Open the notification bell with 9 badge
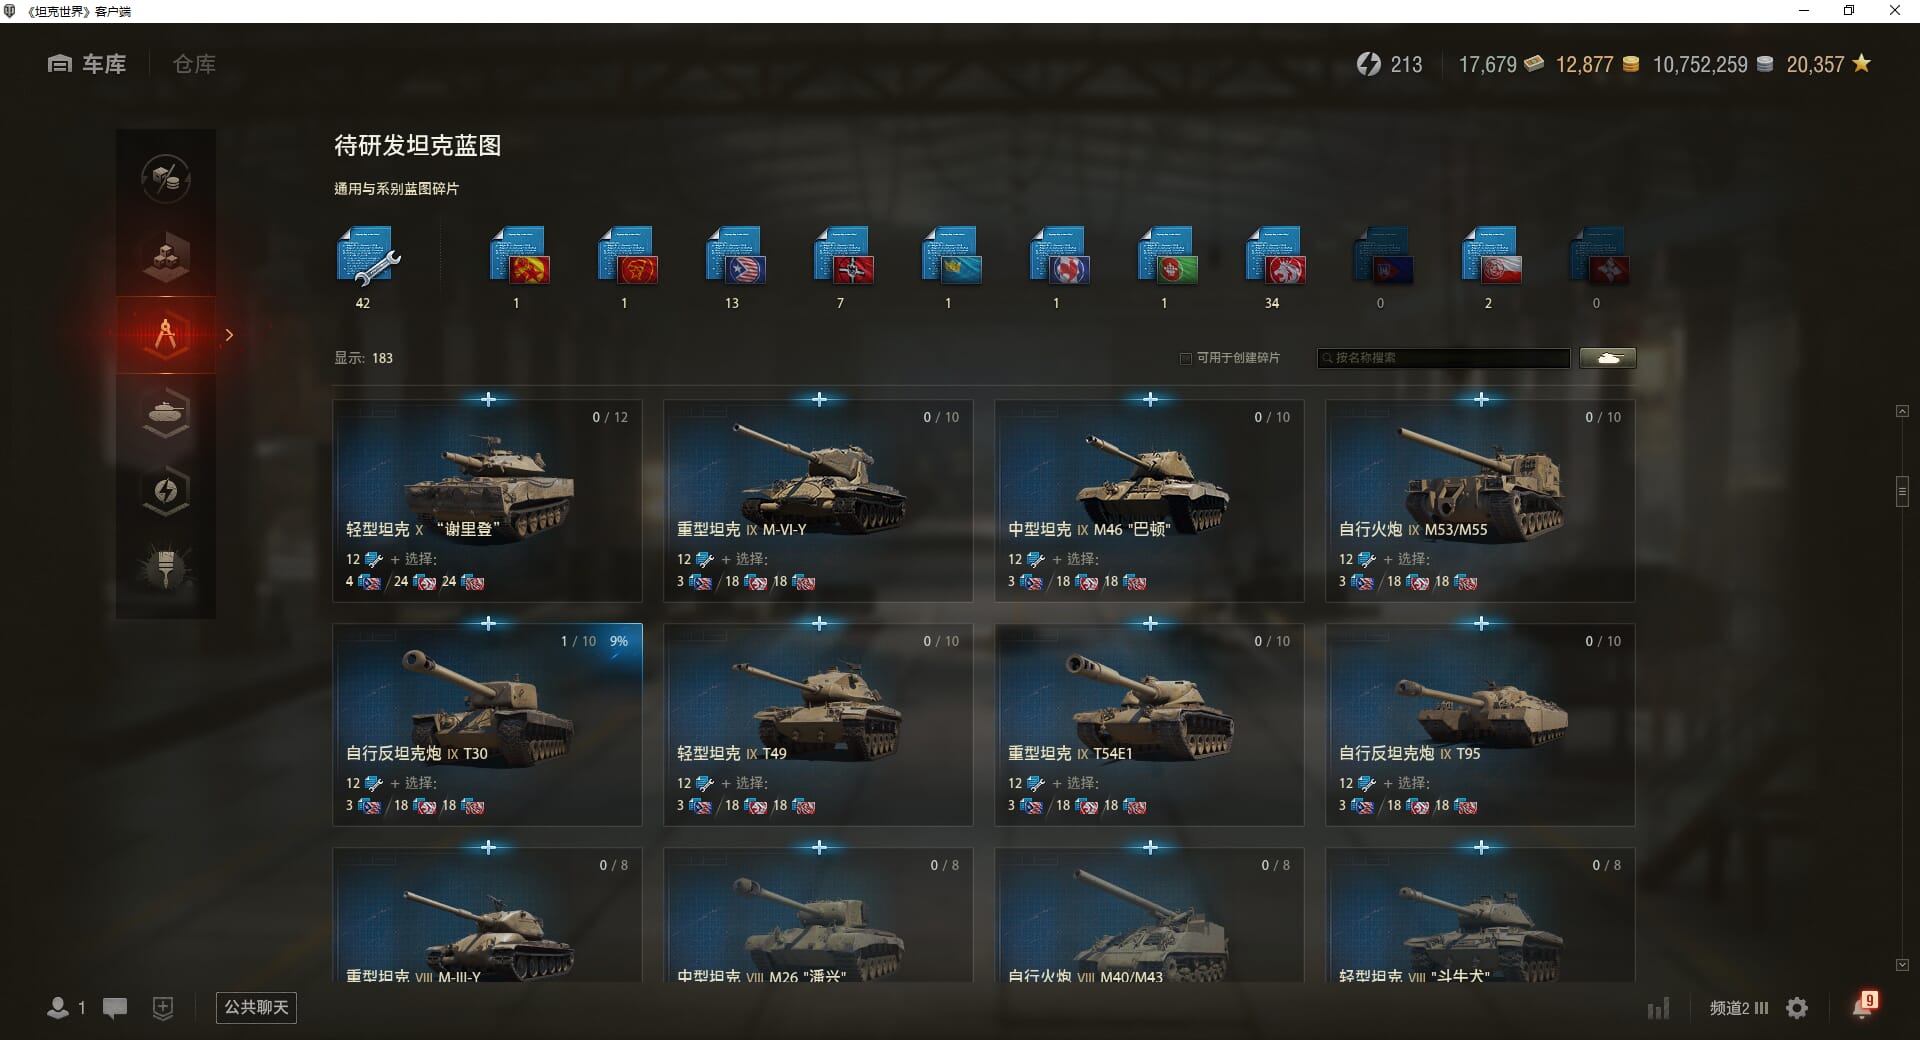The height and width of the screenshot is (1040, 1920). tap(1863, 1006)
